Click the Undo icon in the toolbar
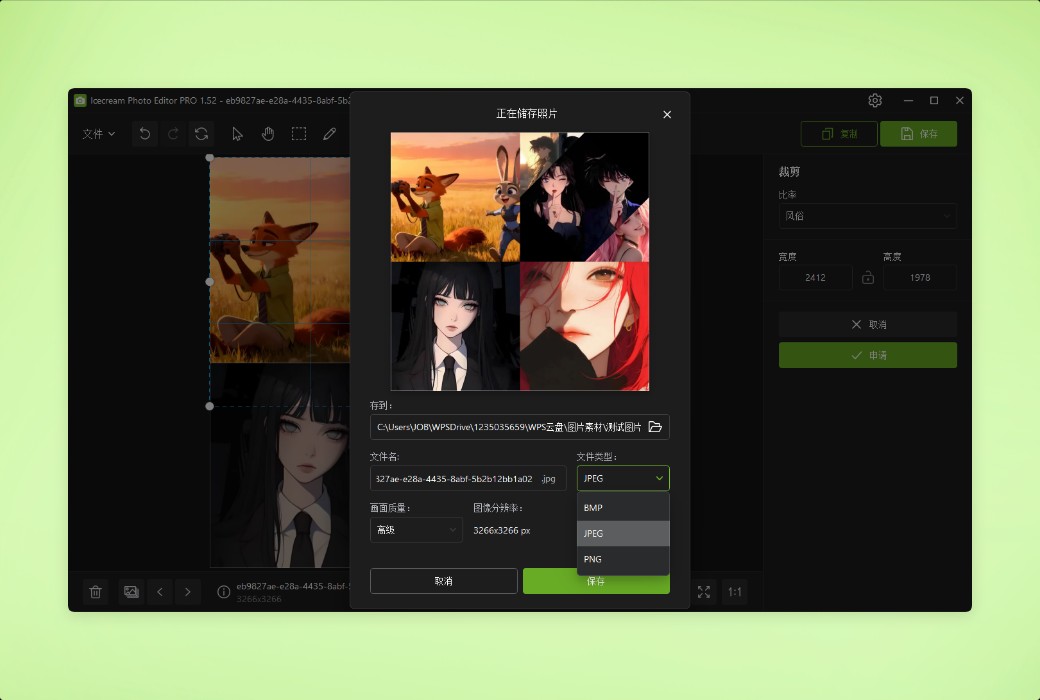Image resolution: width=1040 pixels, height=700 pixels. [x=146, y=133]
